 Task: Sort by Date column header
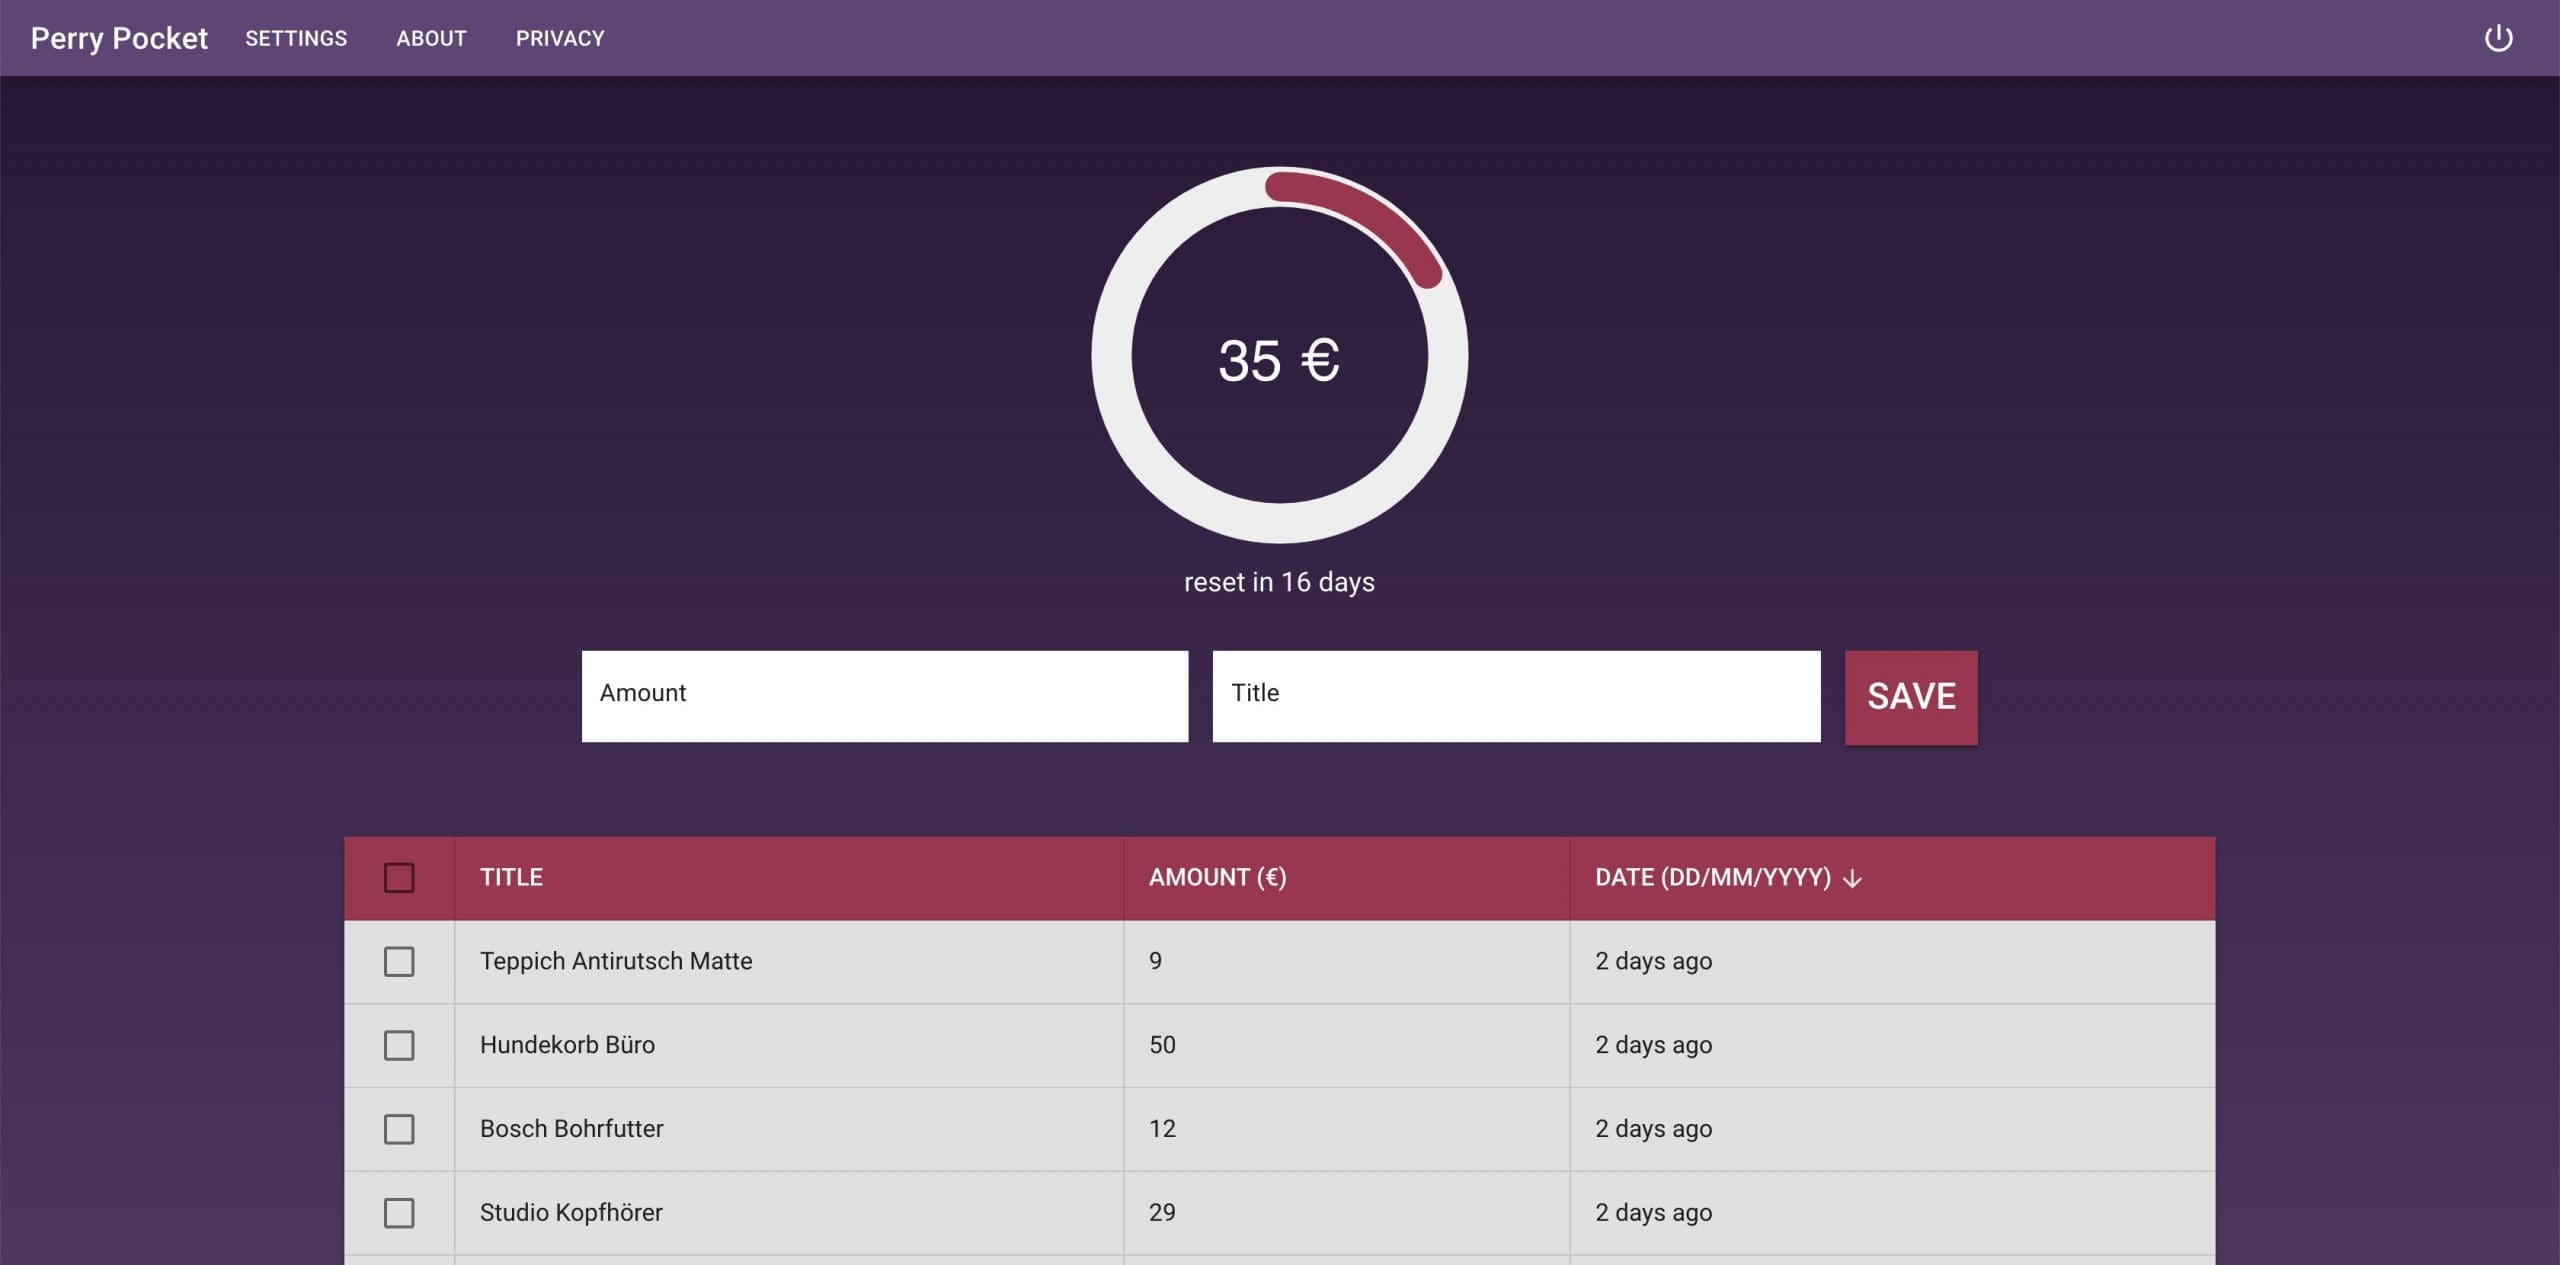(1712, 878)
